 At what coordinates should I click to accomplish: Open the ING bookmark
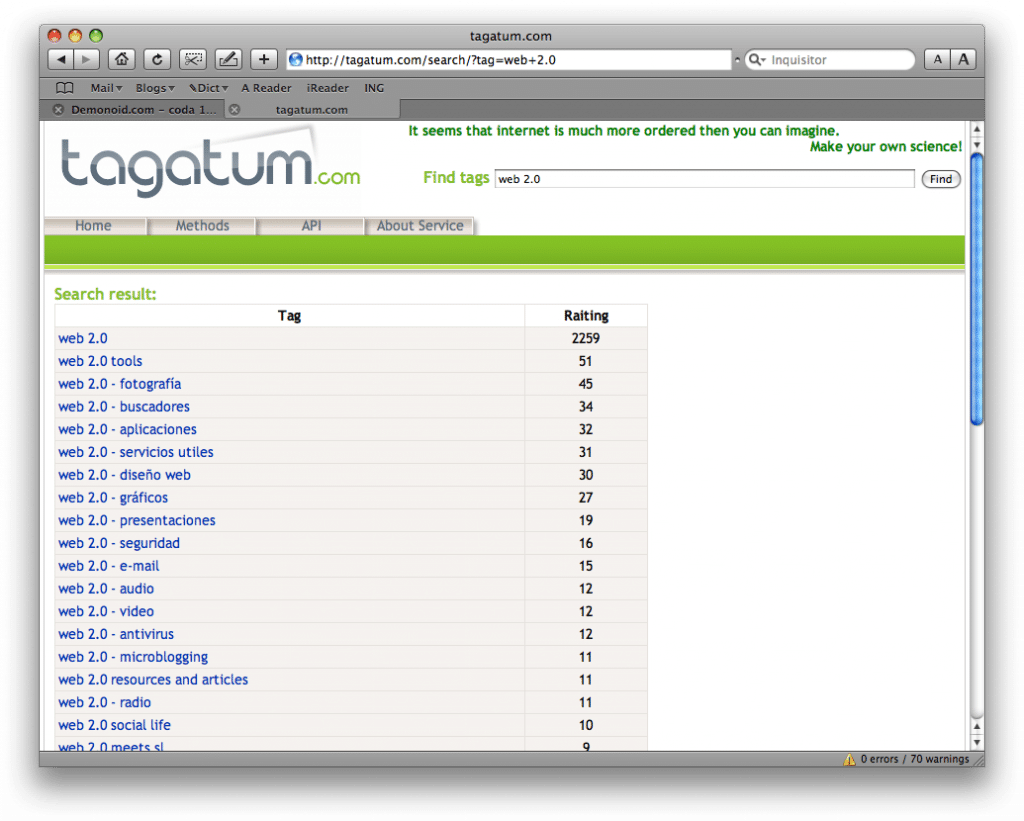[x=374, y=88]
